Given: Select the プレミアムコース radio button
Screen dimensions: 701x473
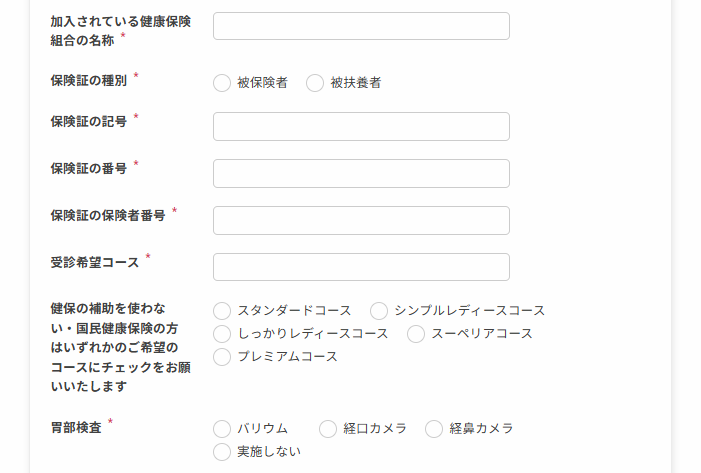Looking at the screenshot, I should 222,357.
